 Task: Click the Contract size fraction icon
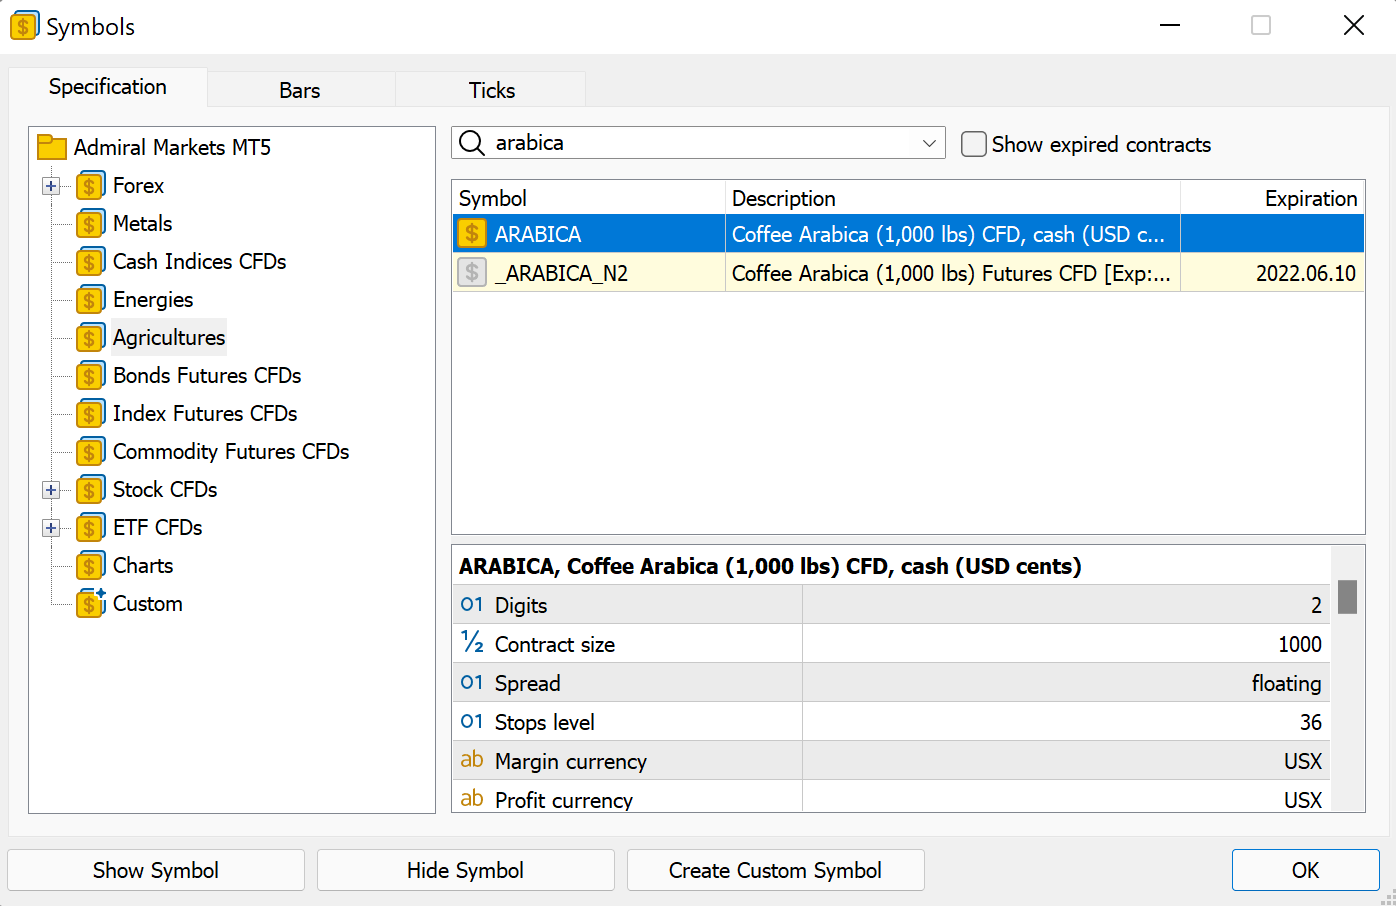472,642
